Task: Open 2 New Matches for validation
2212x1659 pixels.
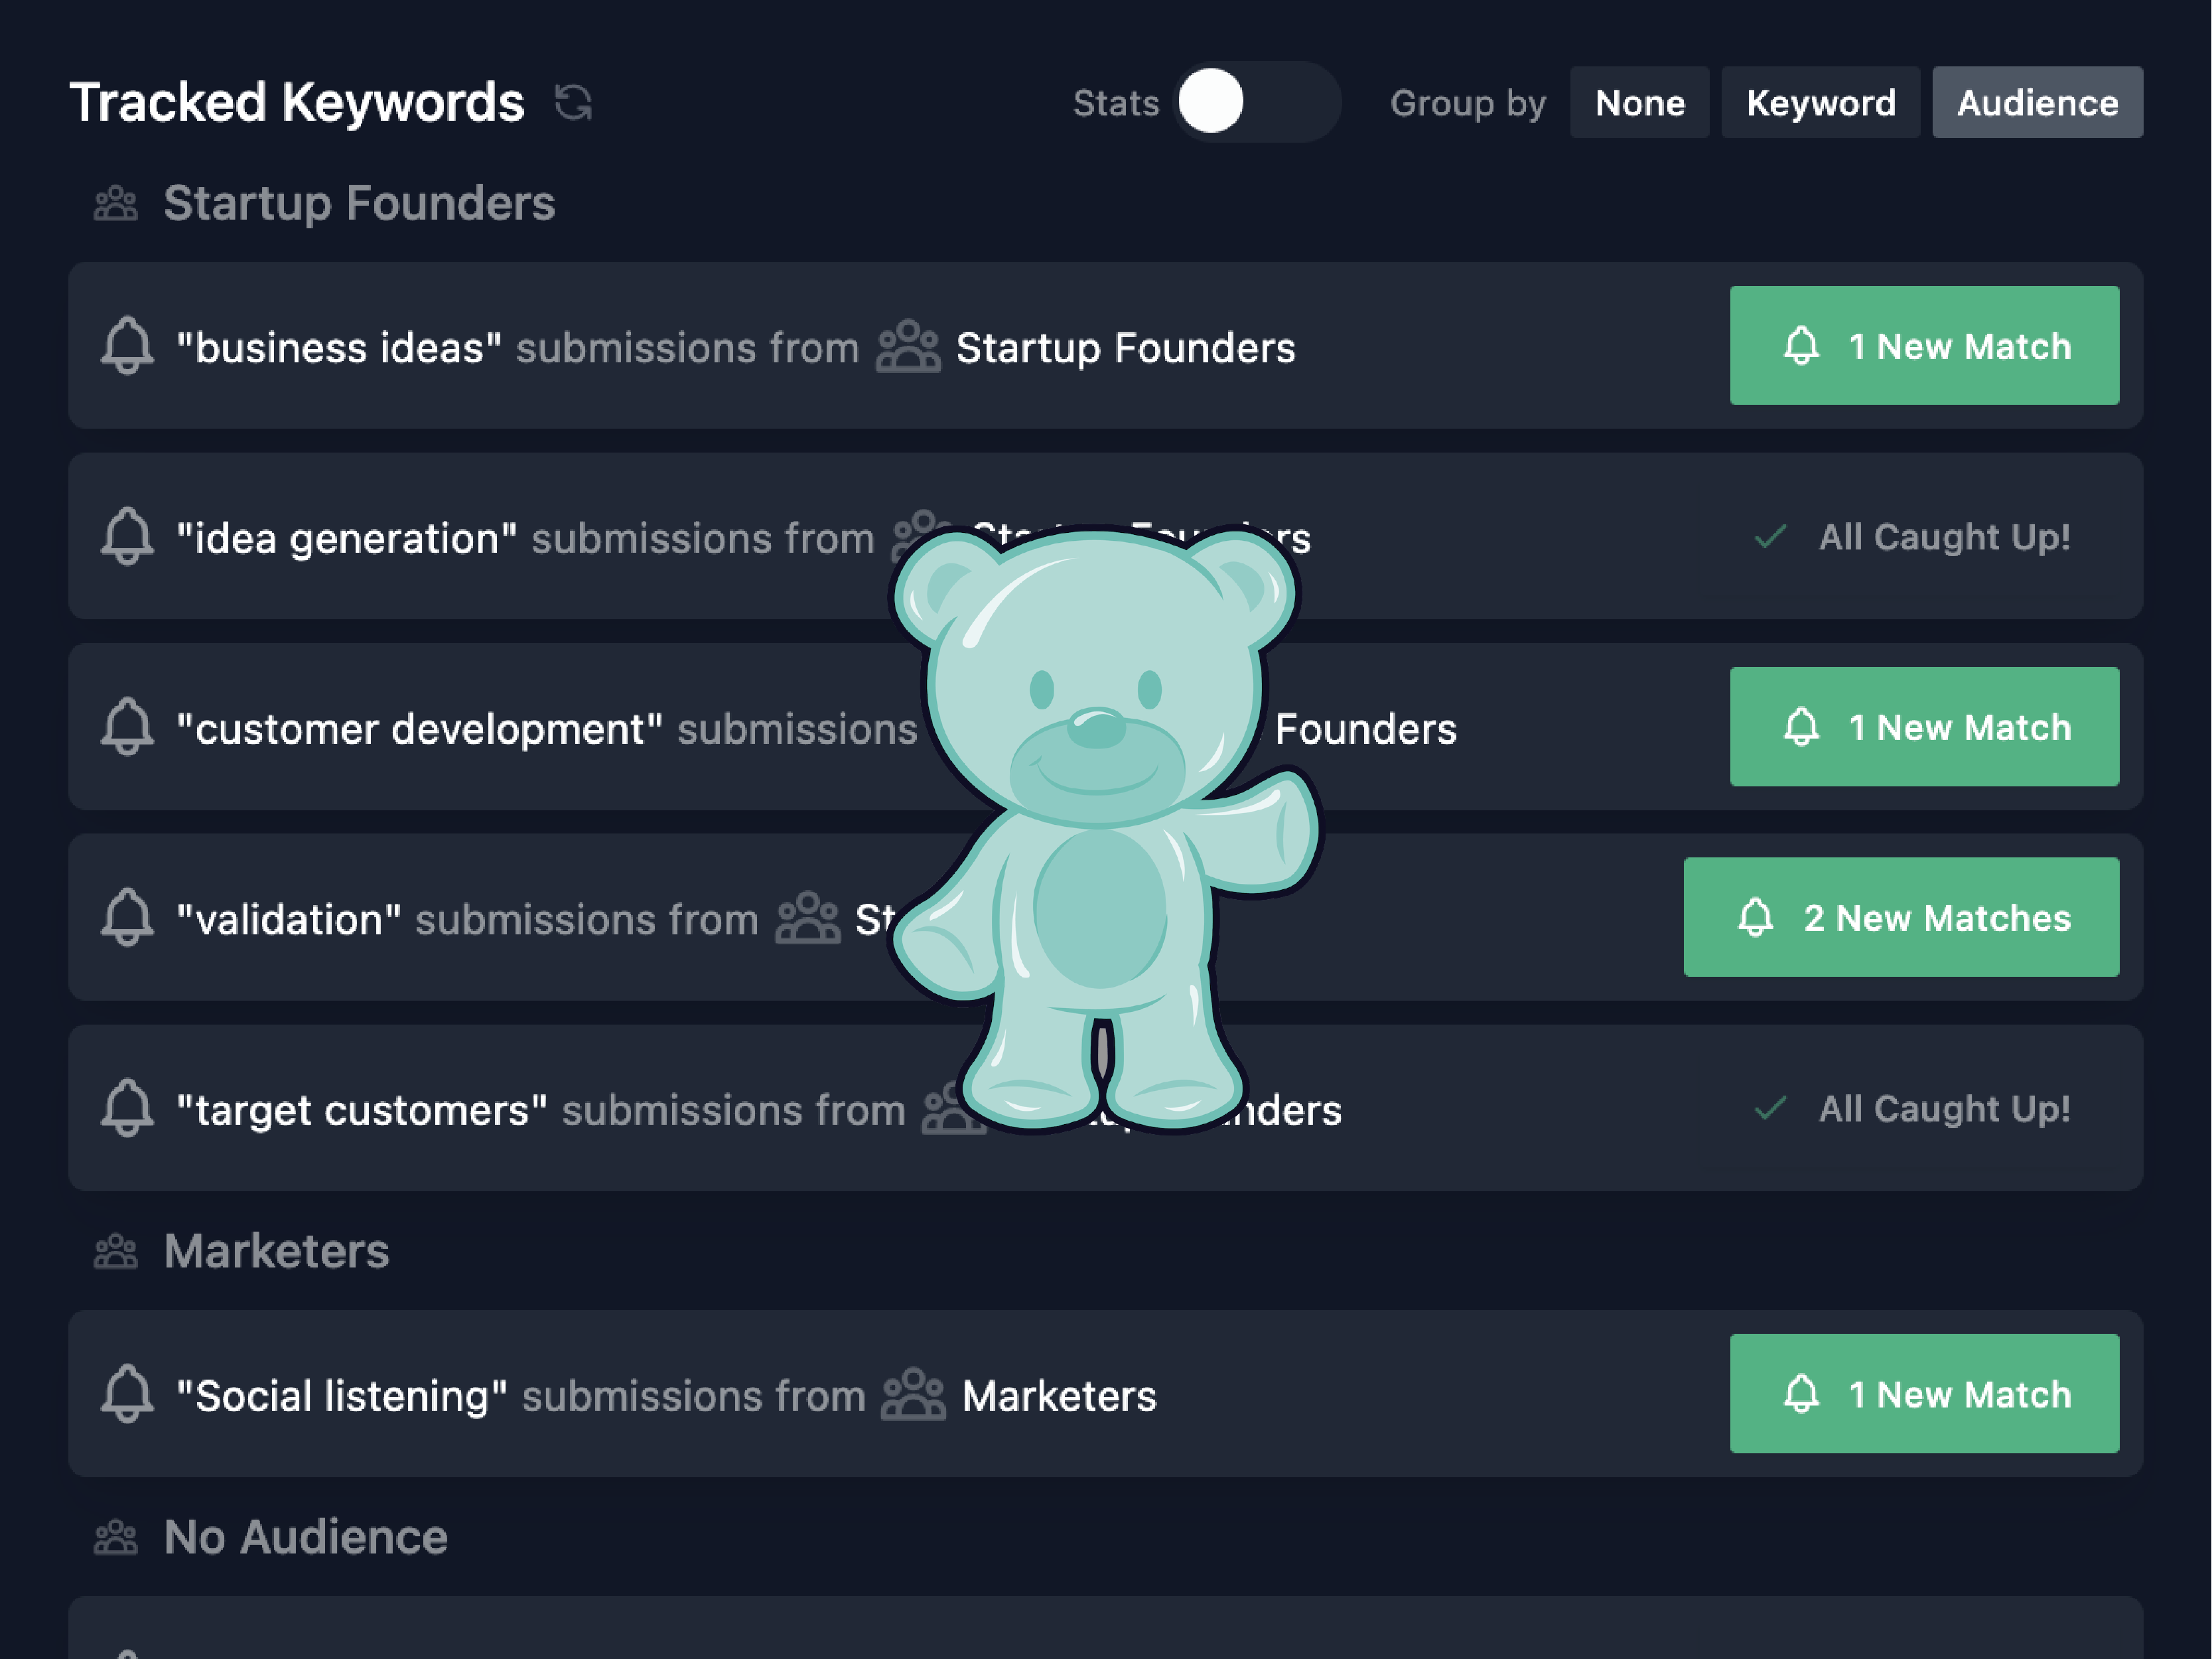Action: coord(1901,917)
